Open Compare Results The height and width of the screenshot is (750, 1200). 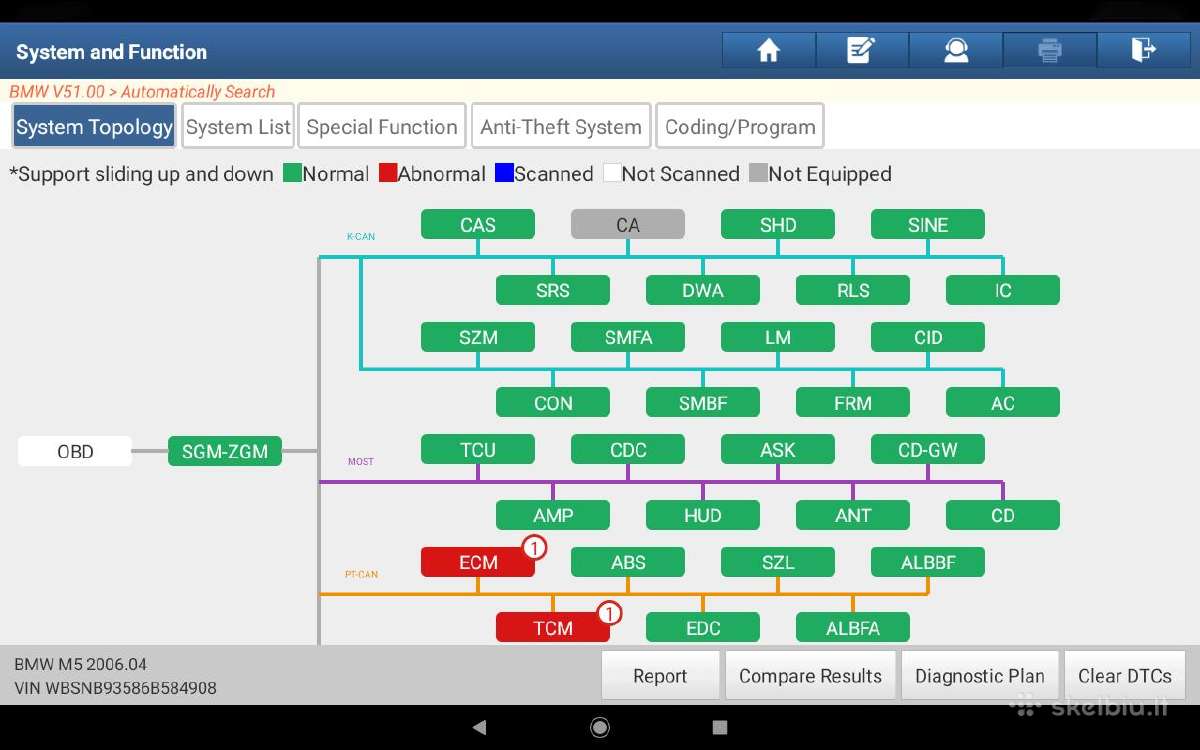[x=810, y=676]
